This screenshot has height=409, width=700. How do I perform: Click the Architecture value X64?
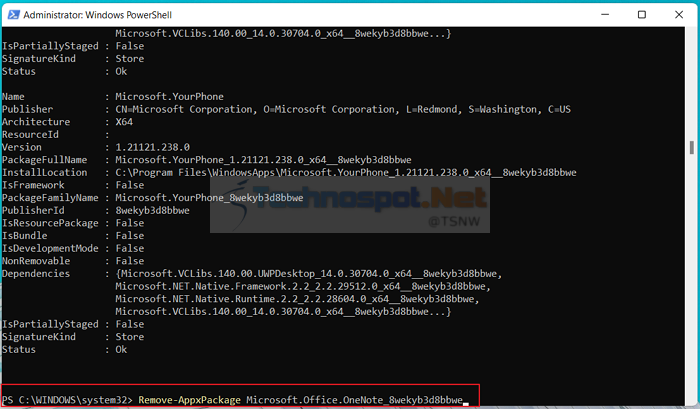pos(124,122)
